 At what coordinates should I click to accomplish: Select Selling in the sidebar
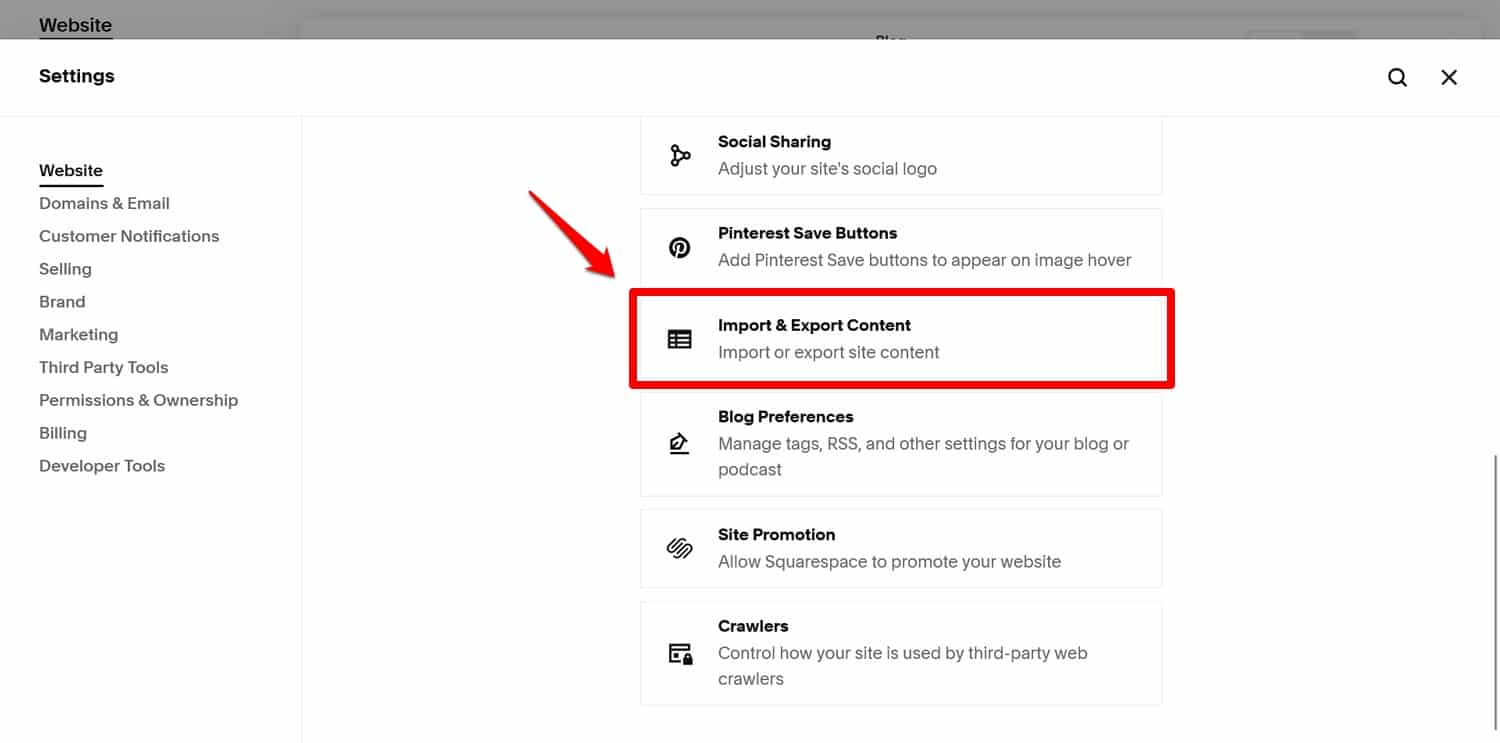(x=65, y=269)
